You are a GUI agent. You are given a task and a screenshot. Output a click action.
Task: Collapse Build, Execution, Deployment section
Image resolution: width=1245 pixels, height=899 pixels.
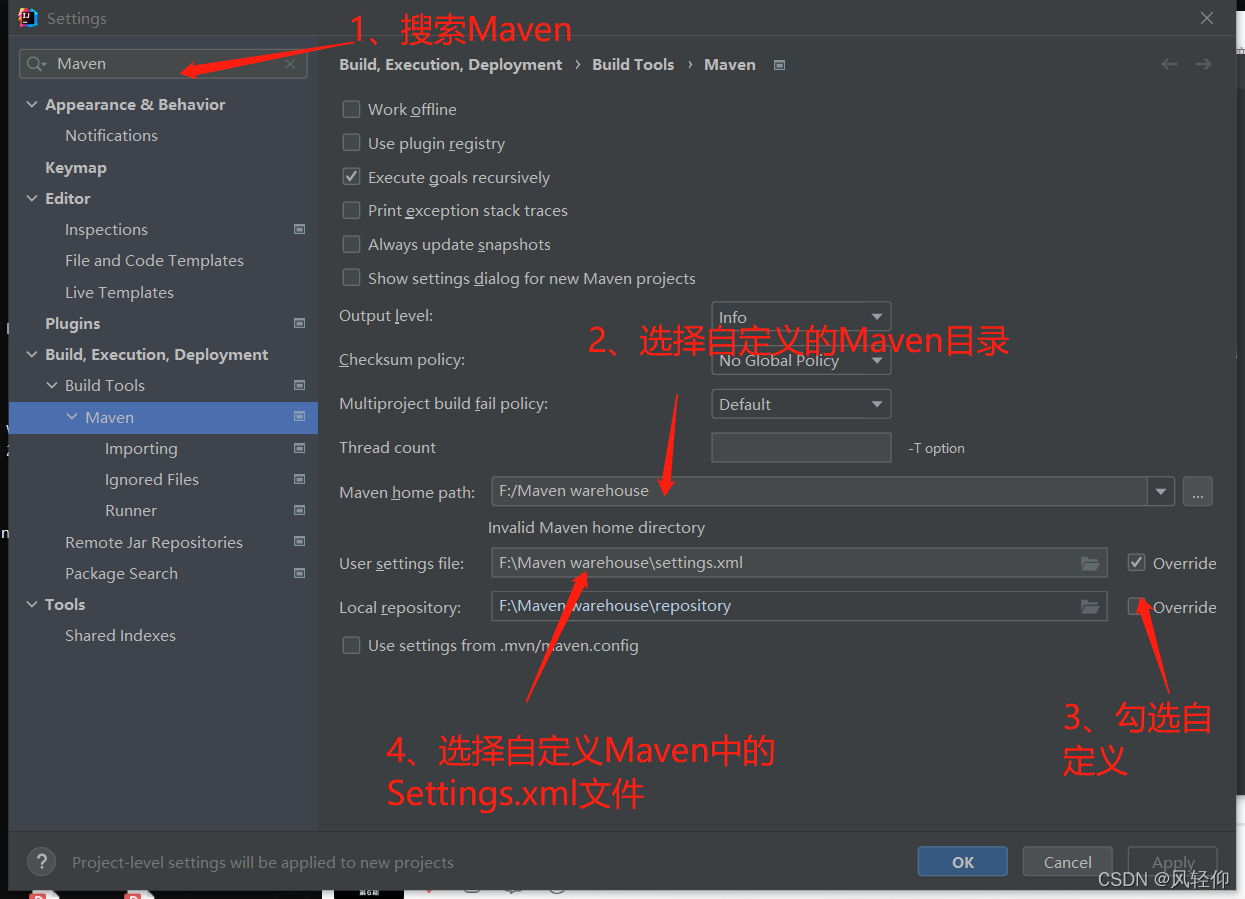(x=32, y=354)
